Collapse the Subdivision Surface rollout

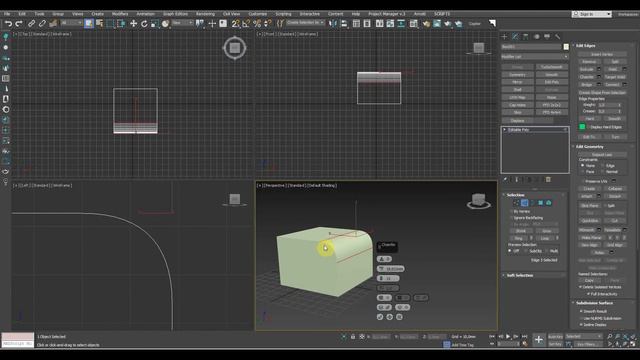594,303
